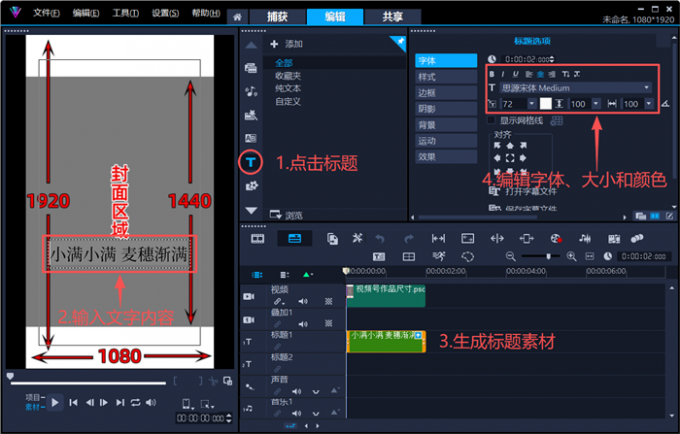The image size is (680, 434).
Task: Click the split clip scissors icon
Action: [x=212, y=381]
